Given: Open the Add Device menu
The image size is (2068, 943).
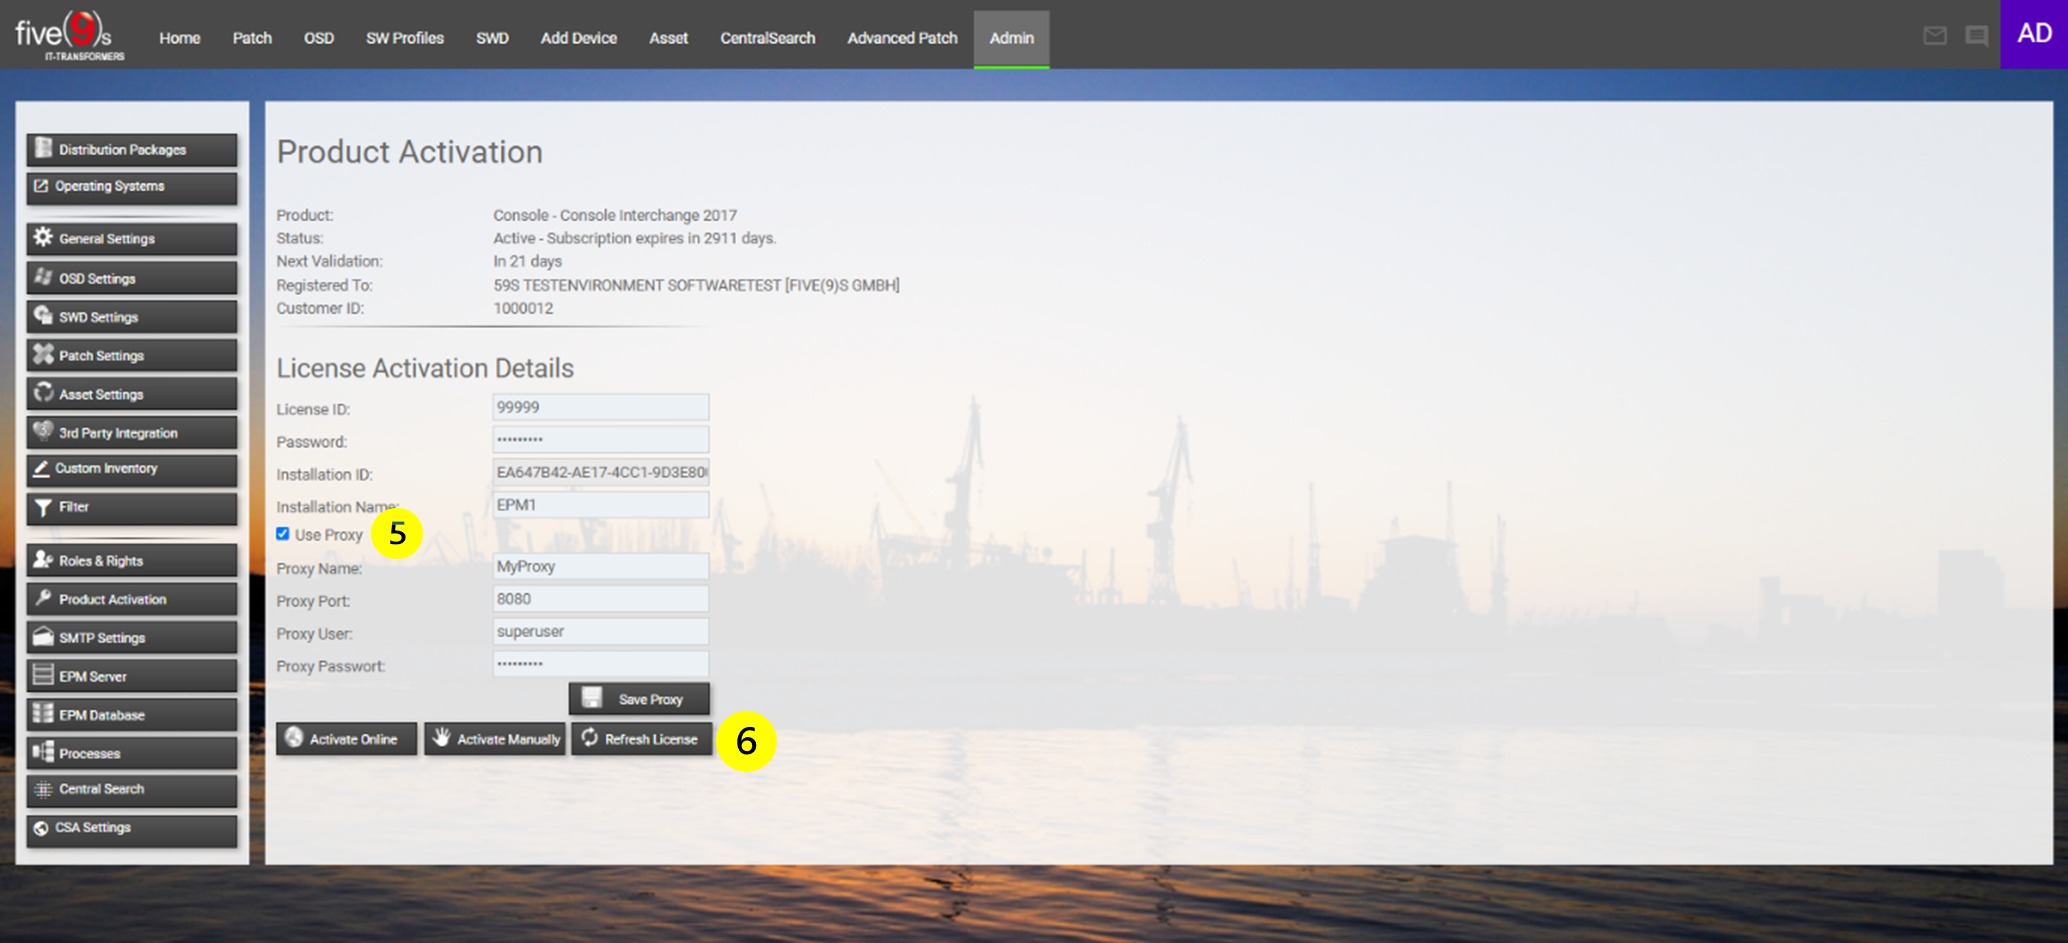Looking at the screenshot, I should 578,38.
